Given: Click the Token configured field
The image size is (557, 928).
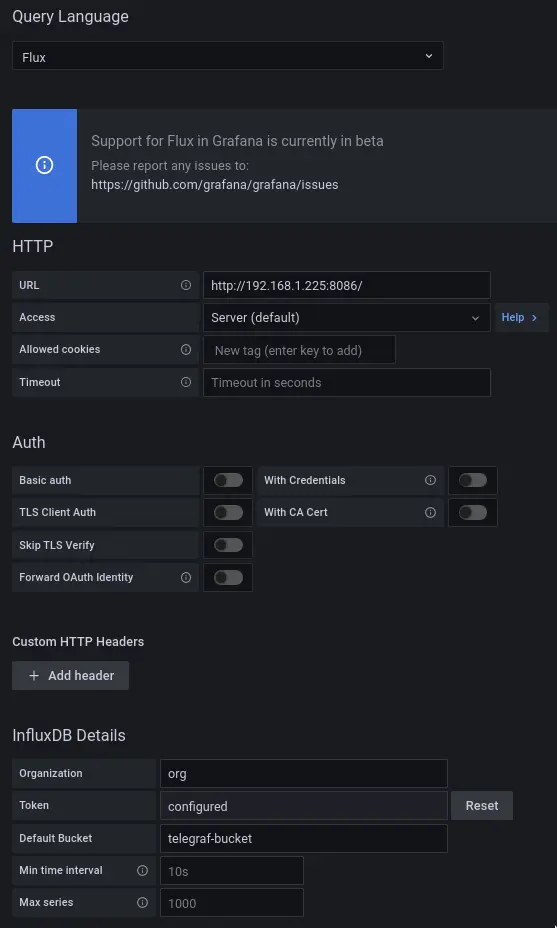Looking at the screenshot, I should pos(304,805).
